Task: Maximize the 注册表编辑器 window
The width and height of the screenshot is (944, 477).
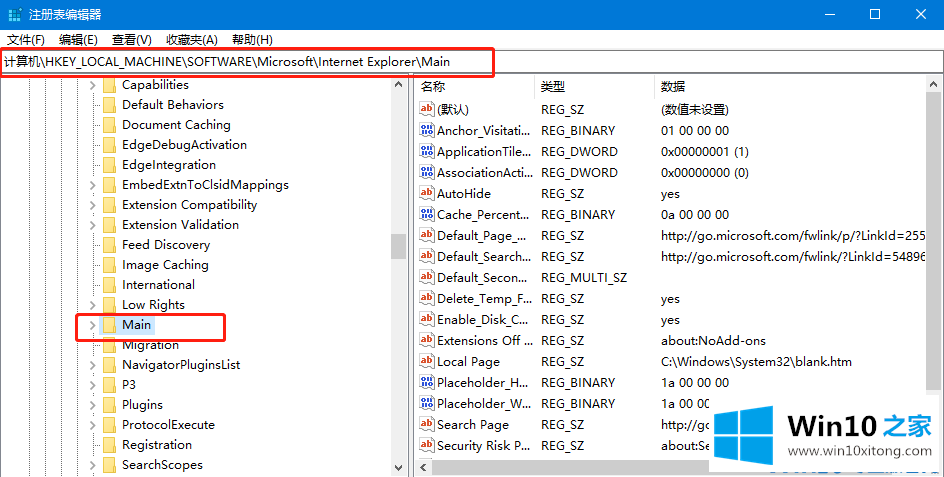Action: (875, 14)
